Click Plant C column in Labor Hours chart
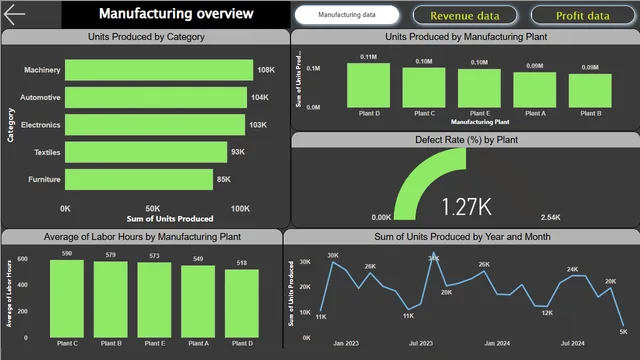The height and width of the screenshot is (360, 640). tap(67, 299)
